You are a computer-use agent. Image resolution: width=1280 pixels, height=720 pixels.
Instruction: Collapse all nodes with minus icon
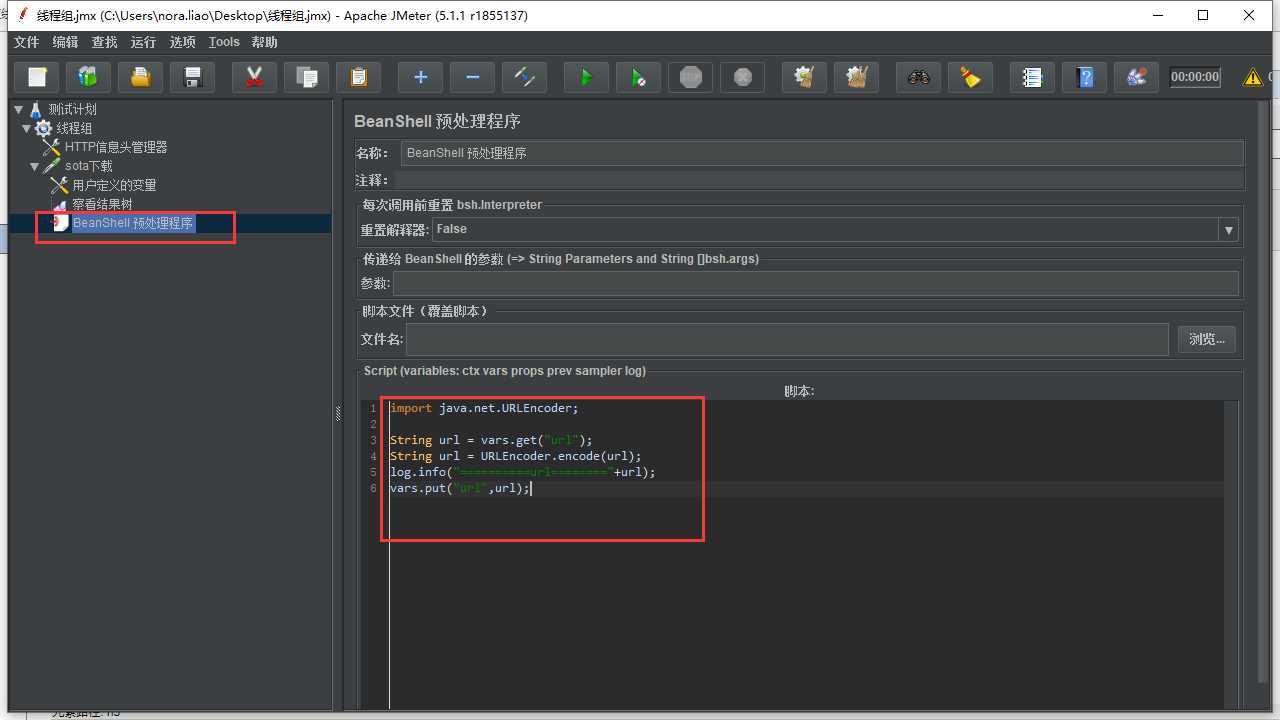click(x=472, y=77)
